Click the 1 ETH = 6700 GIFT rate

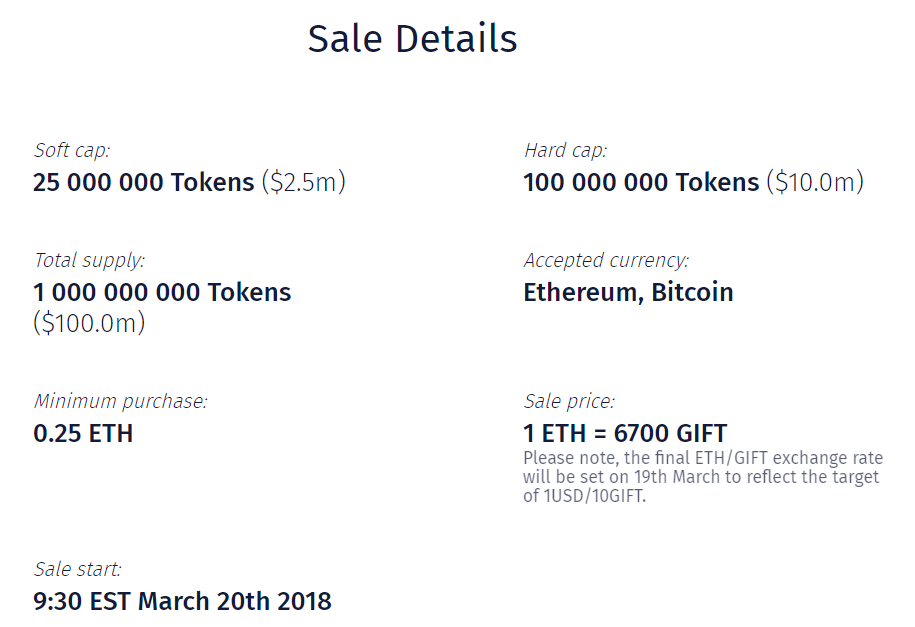(626, 433)
